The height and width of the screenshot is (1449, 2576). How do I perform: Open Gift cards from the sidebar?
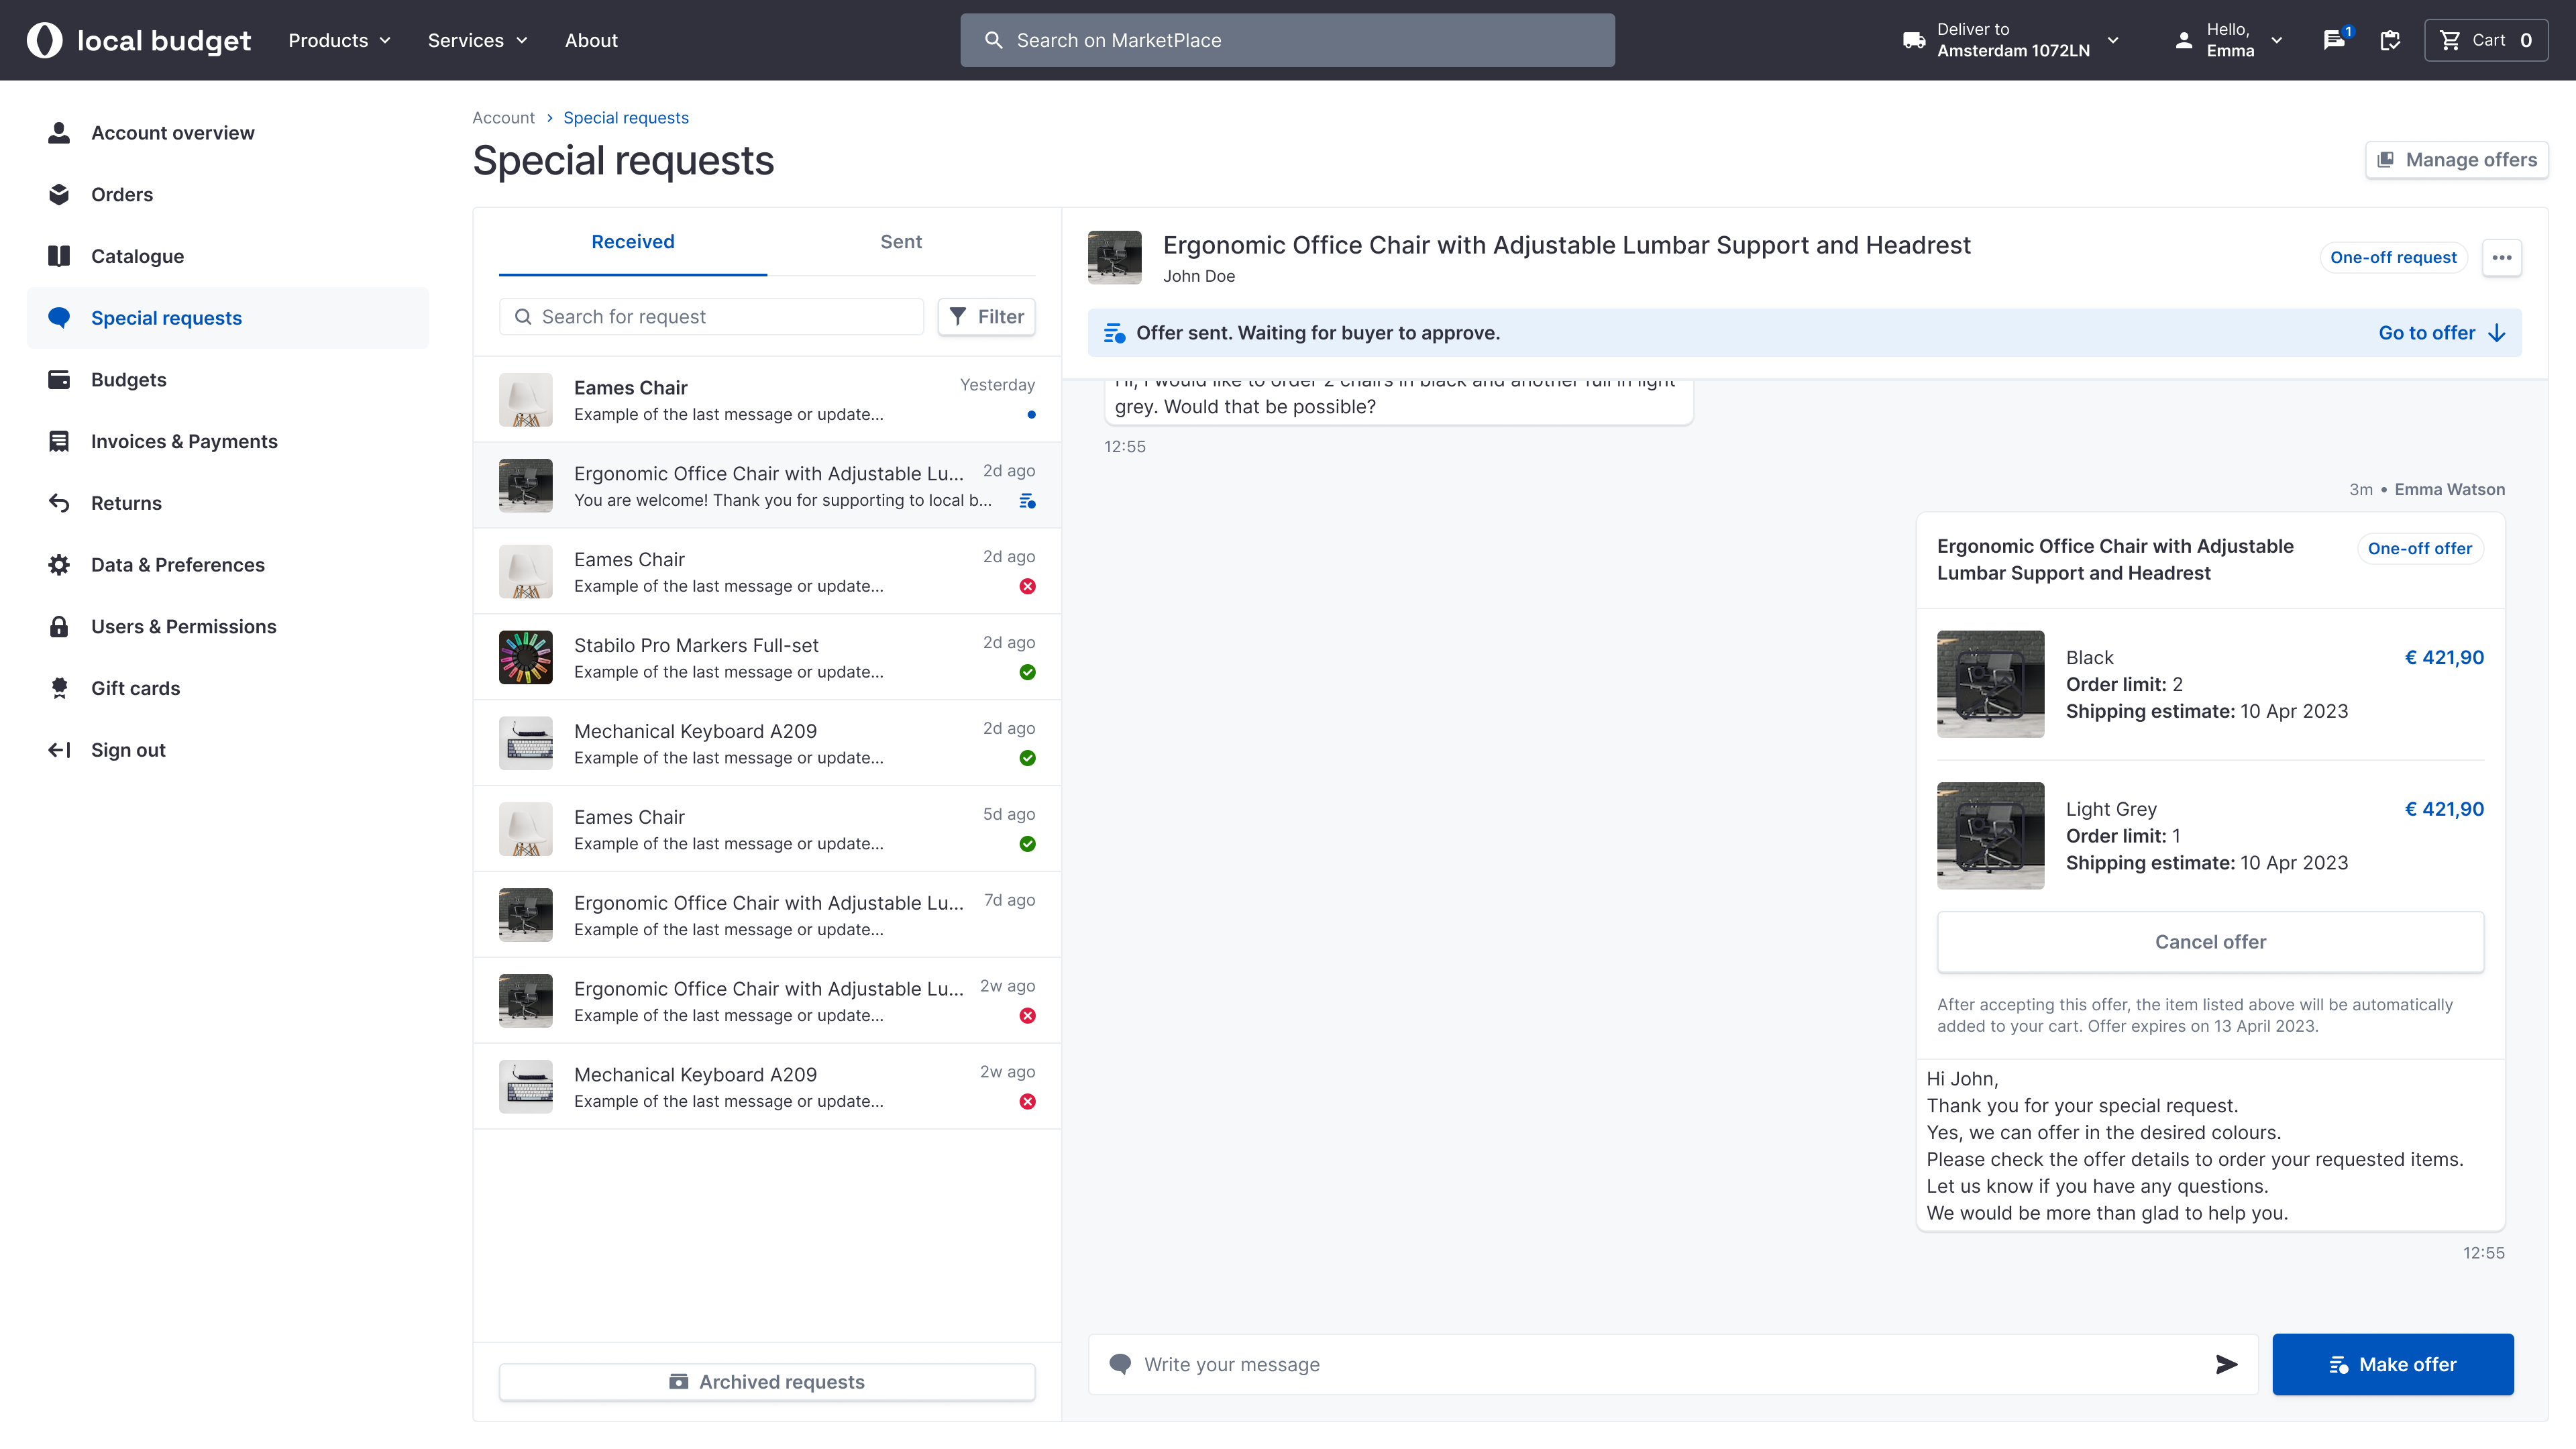point(135,688)
